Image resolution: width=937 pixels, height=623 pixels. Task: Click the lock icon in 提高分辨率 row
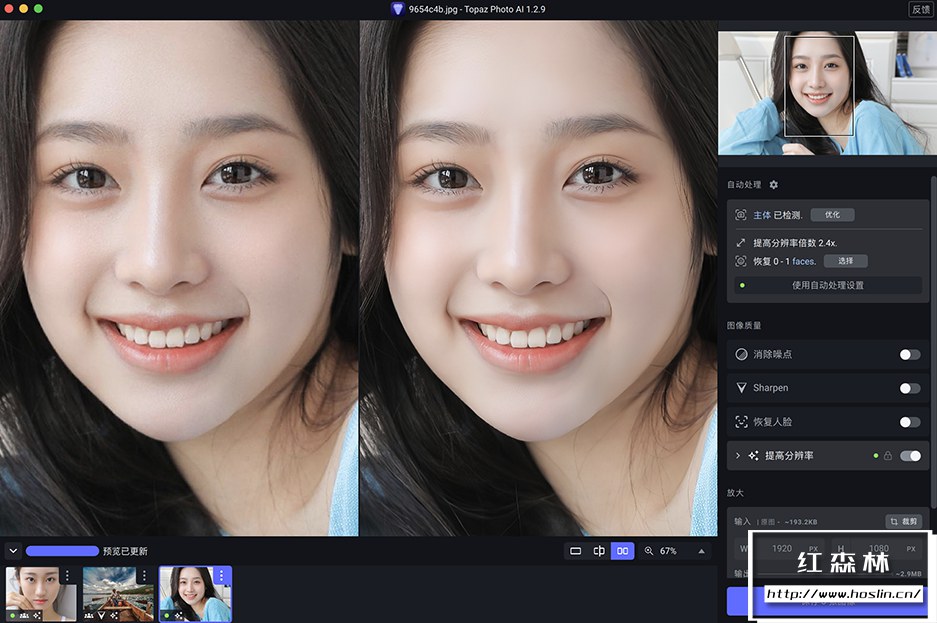(x=888, y=456)
